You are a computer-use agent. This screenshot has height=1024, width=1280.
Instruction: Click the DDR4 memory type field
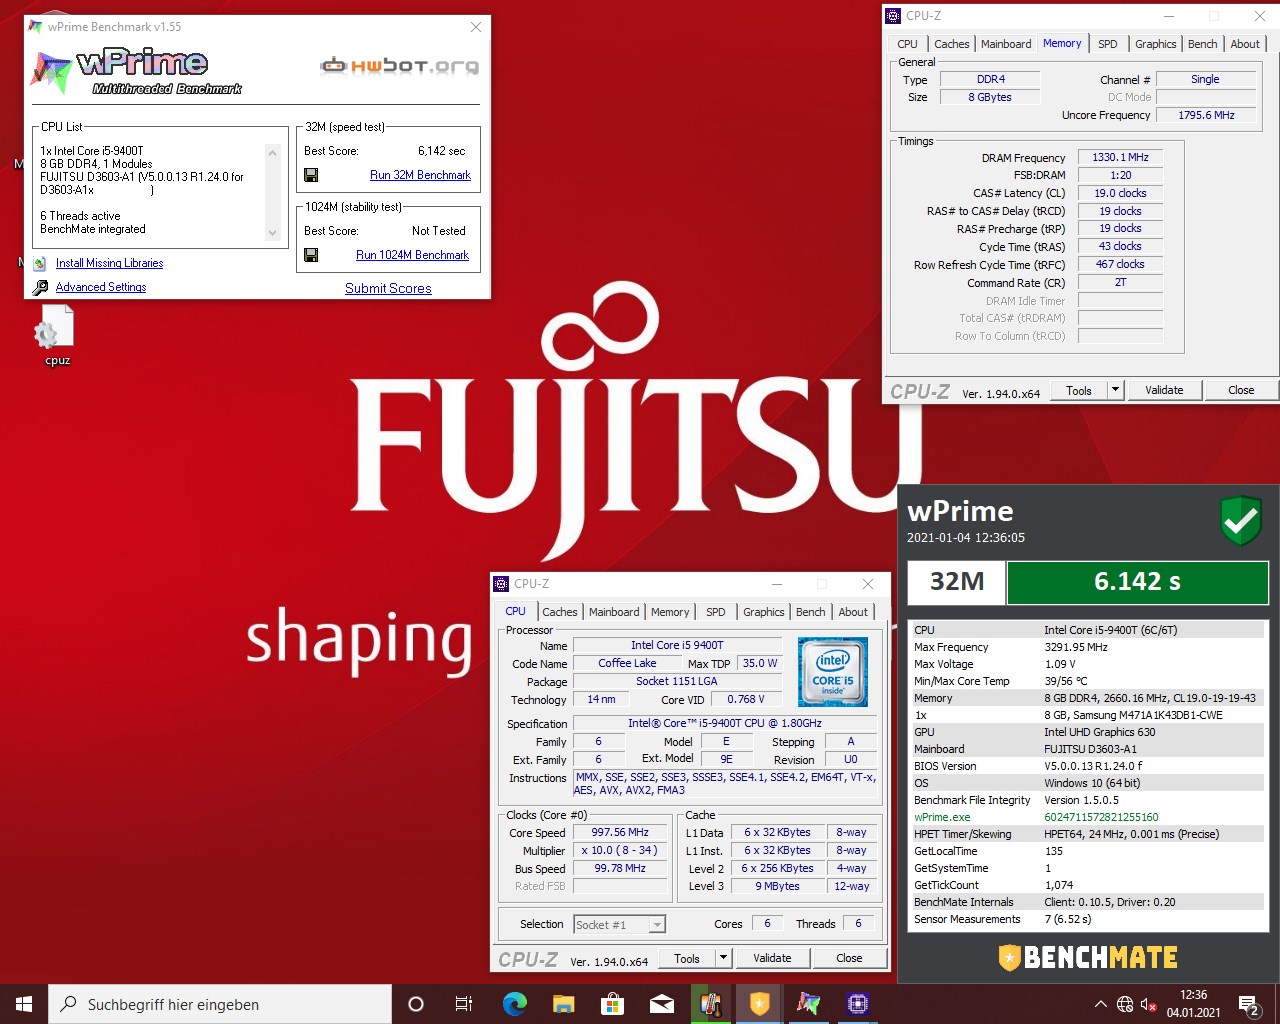pos(991,79)
